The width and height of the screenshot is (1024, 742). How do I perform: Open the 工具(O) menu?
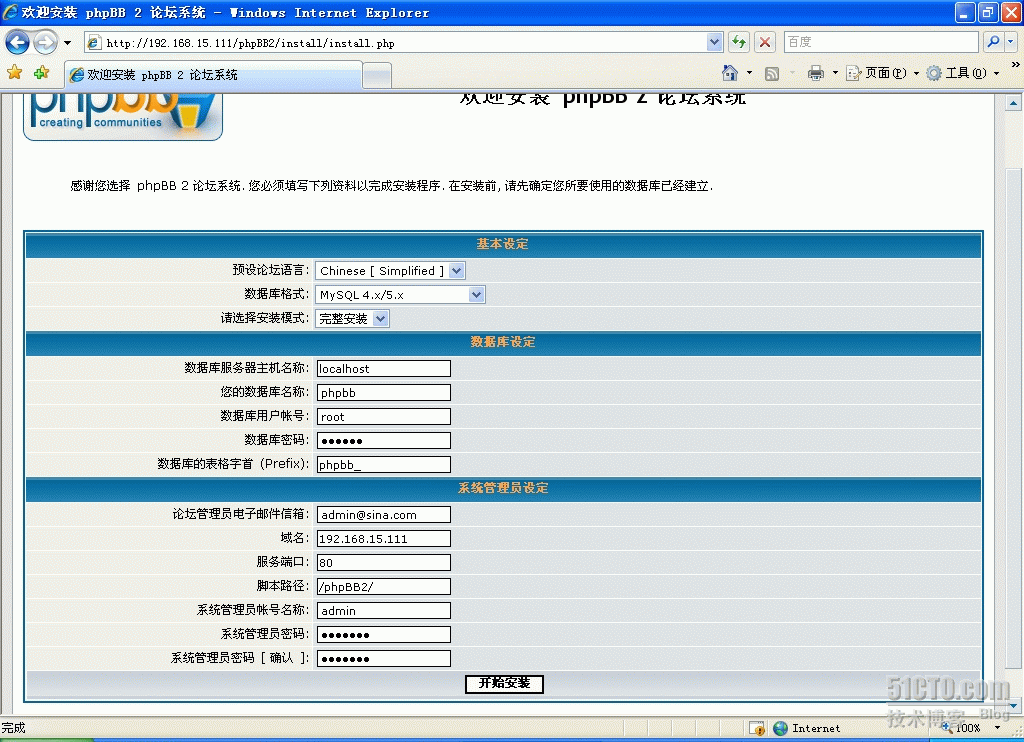point(963,73)
